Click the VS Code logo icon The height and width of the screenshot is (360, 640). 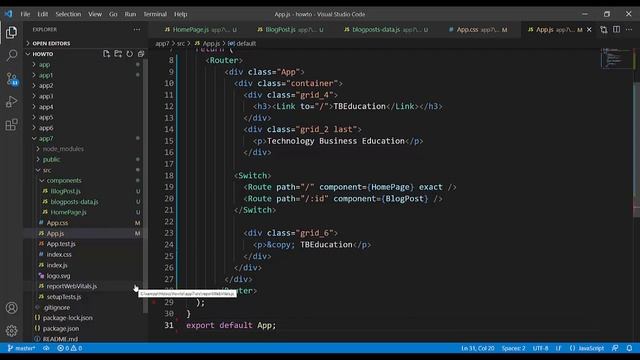tap(8, 14)
